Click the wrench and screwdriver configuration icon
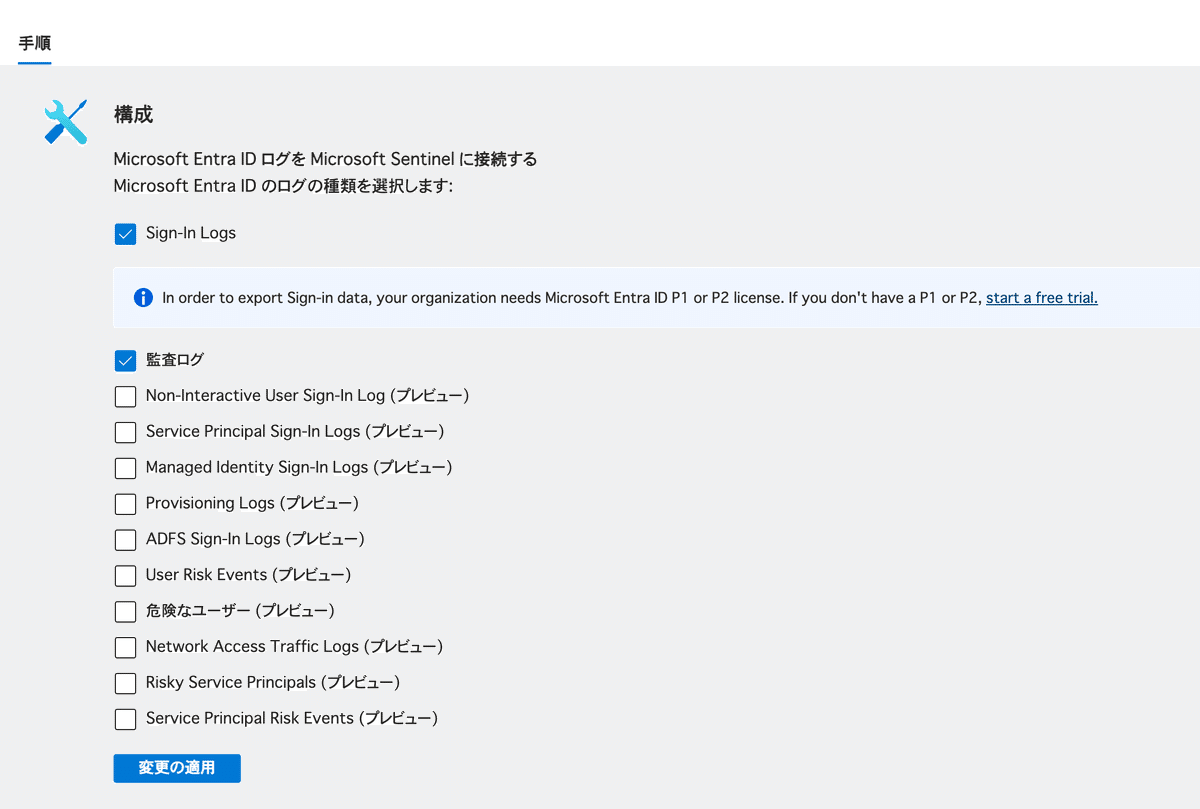 66,122
